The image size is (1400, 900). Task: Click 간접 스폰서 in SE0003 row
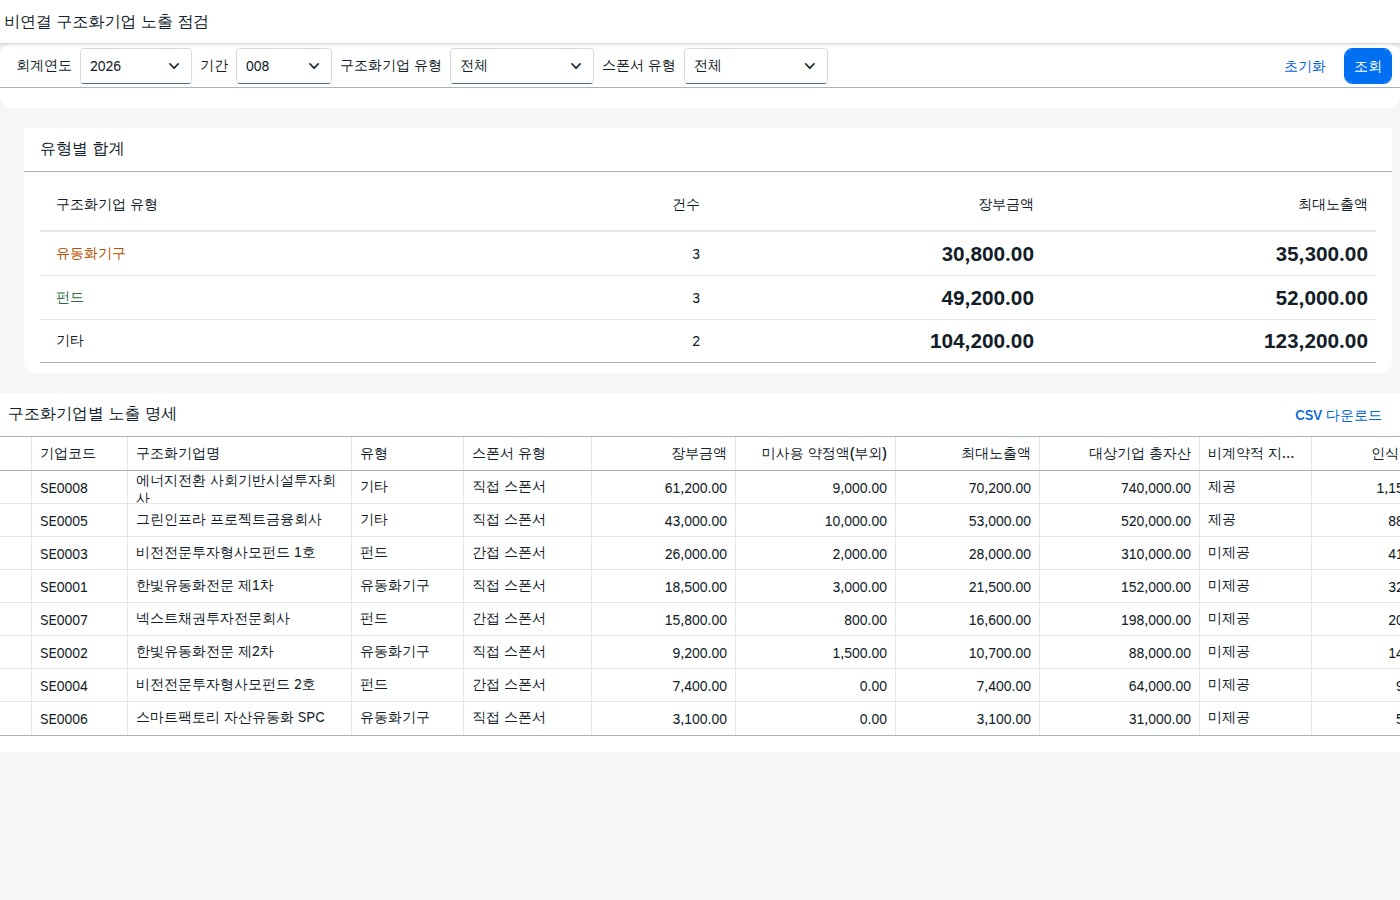527,553
